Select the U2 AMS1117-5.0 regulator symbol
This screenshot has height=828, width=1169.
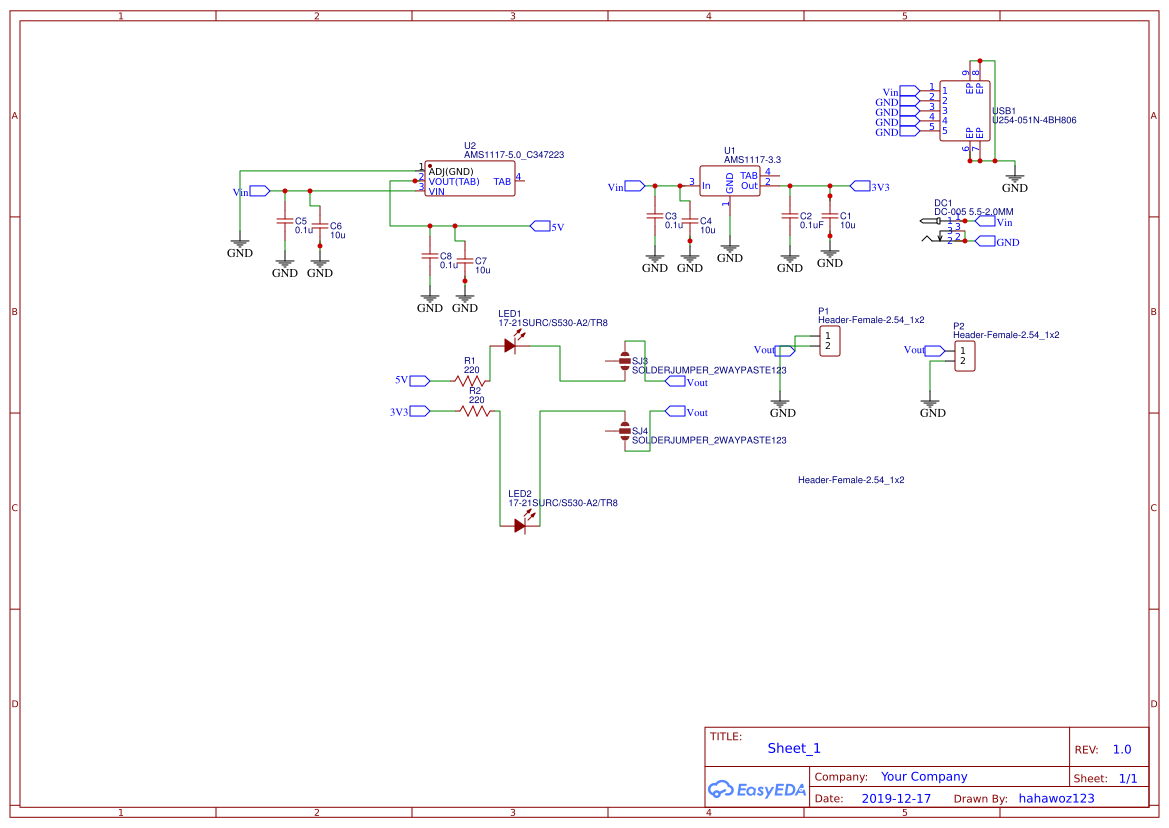(x=468, y=180)
